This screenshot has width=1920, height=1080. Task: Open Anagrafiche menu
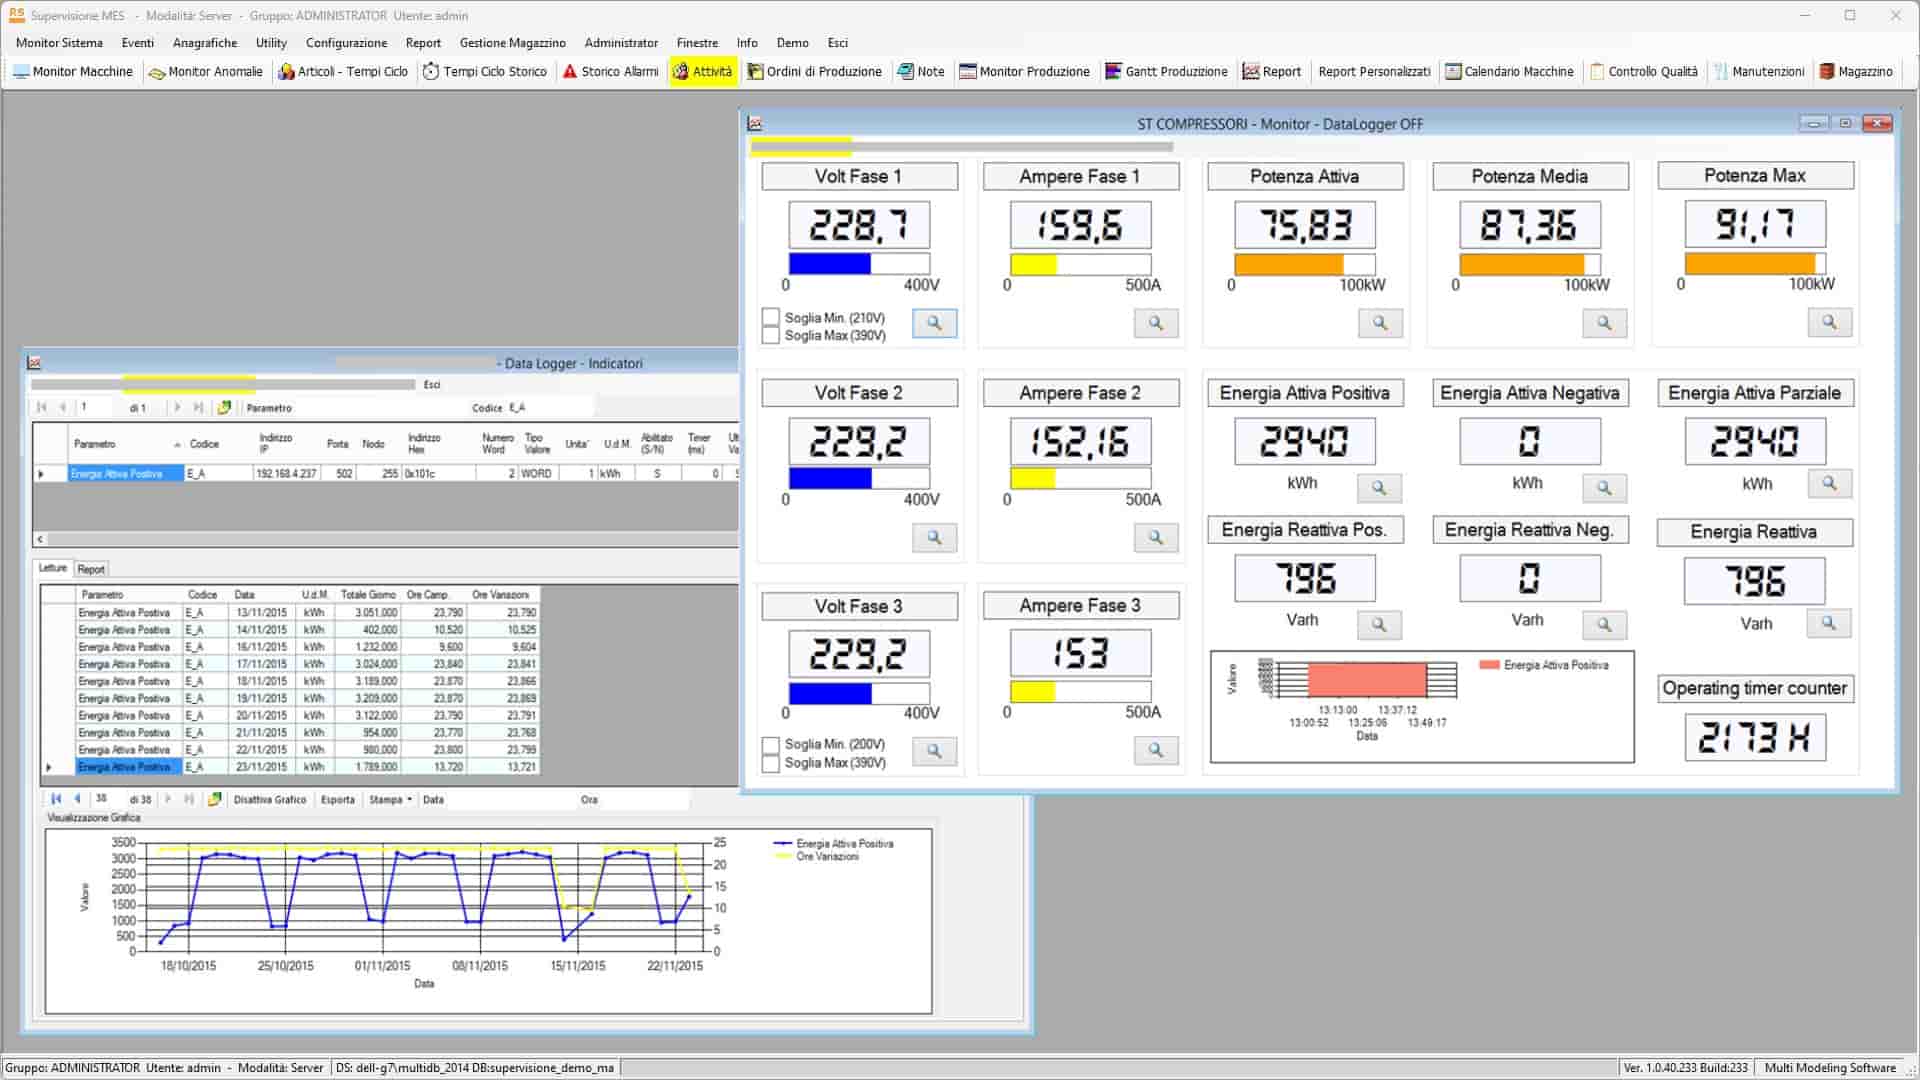[x=205, y=43]
